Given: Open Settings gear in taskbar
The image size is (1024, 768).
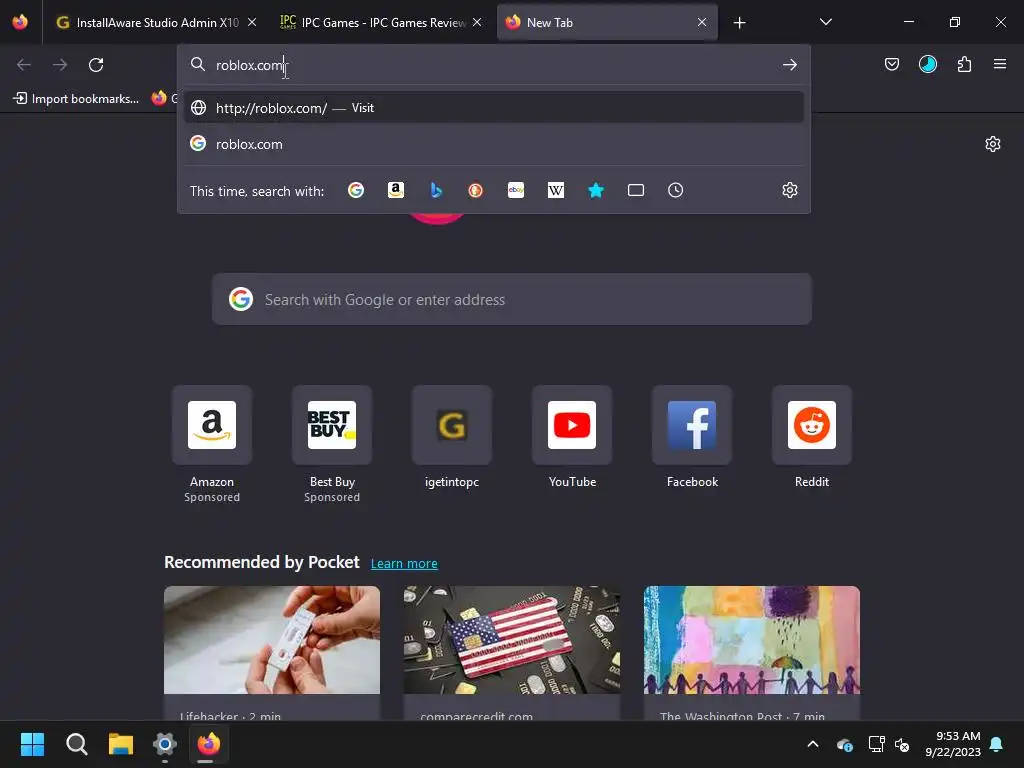Looking at the screenshot, I should (165, 744).
